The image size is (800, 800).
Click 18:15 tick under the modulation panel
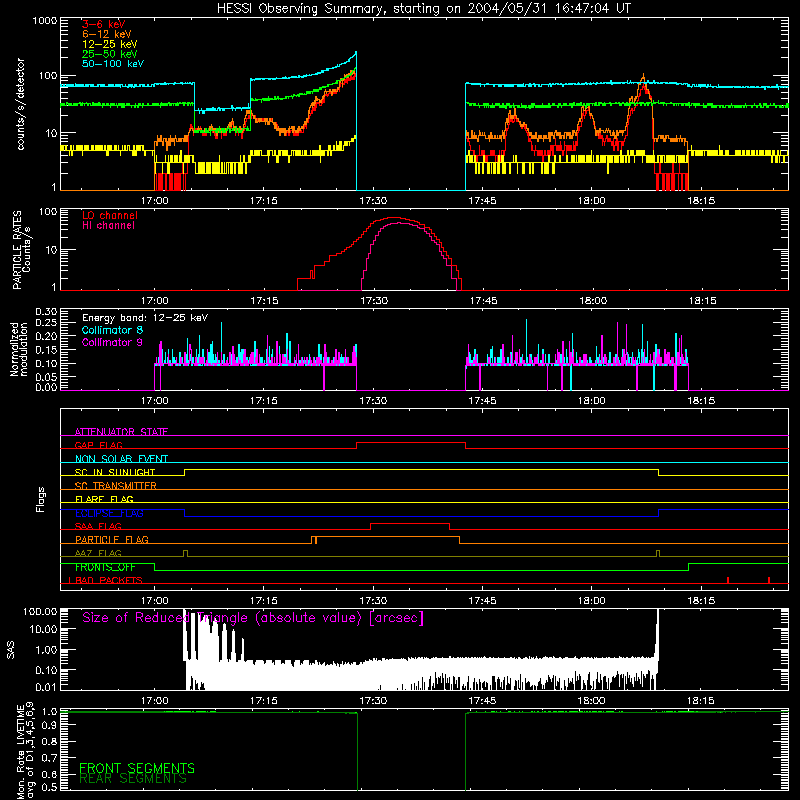(701, 401)
